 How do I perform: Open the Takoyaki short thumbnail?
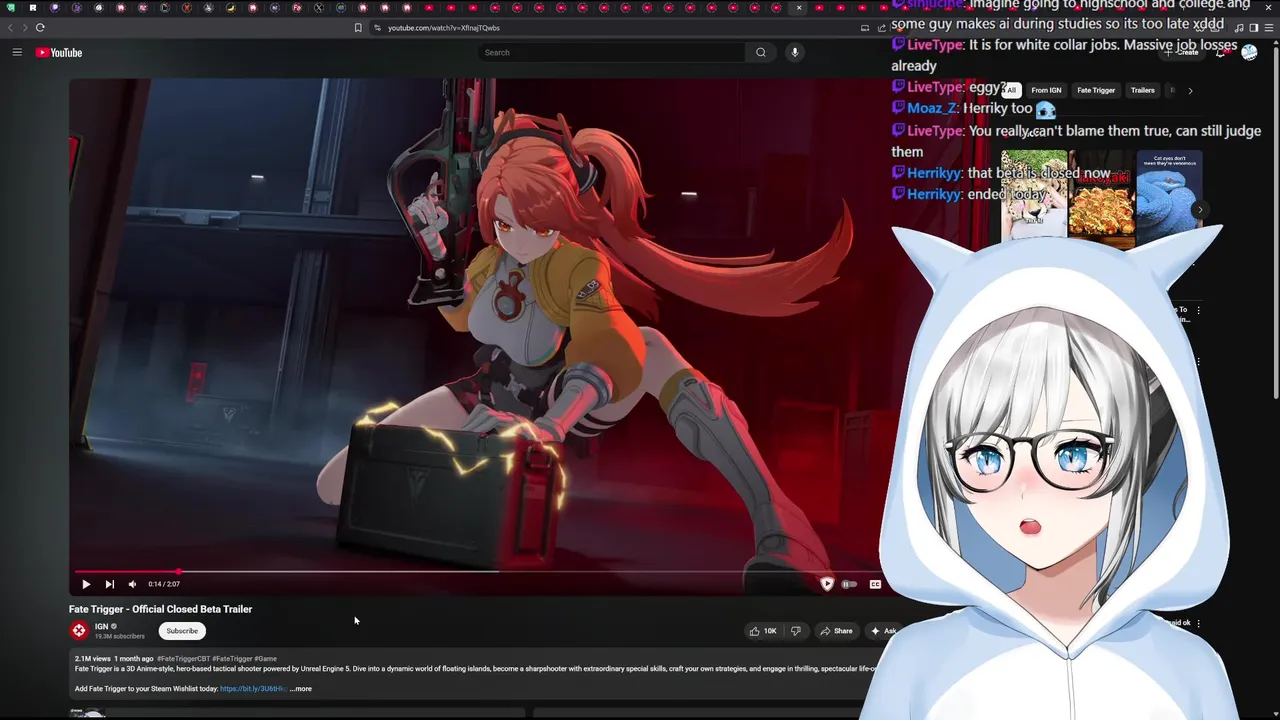[1101, 197]
